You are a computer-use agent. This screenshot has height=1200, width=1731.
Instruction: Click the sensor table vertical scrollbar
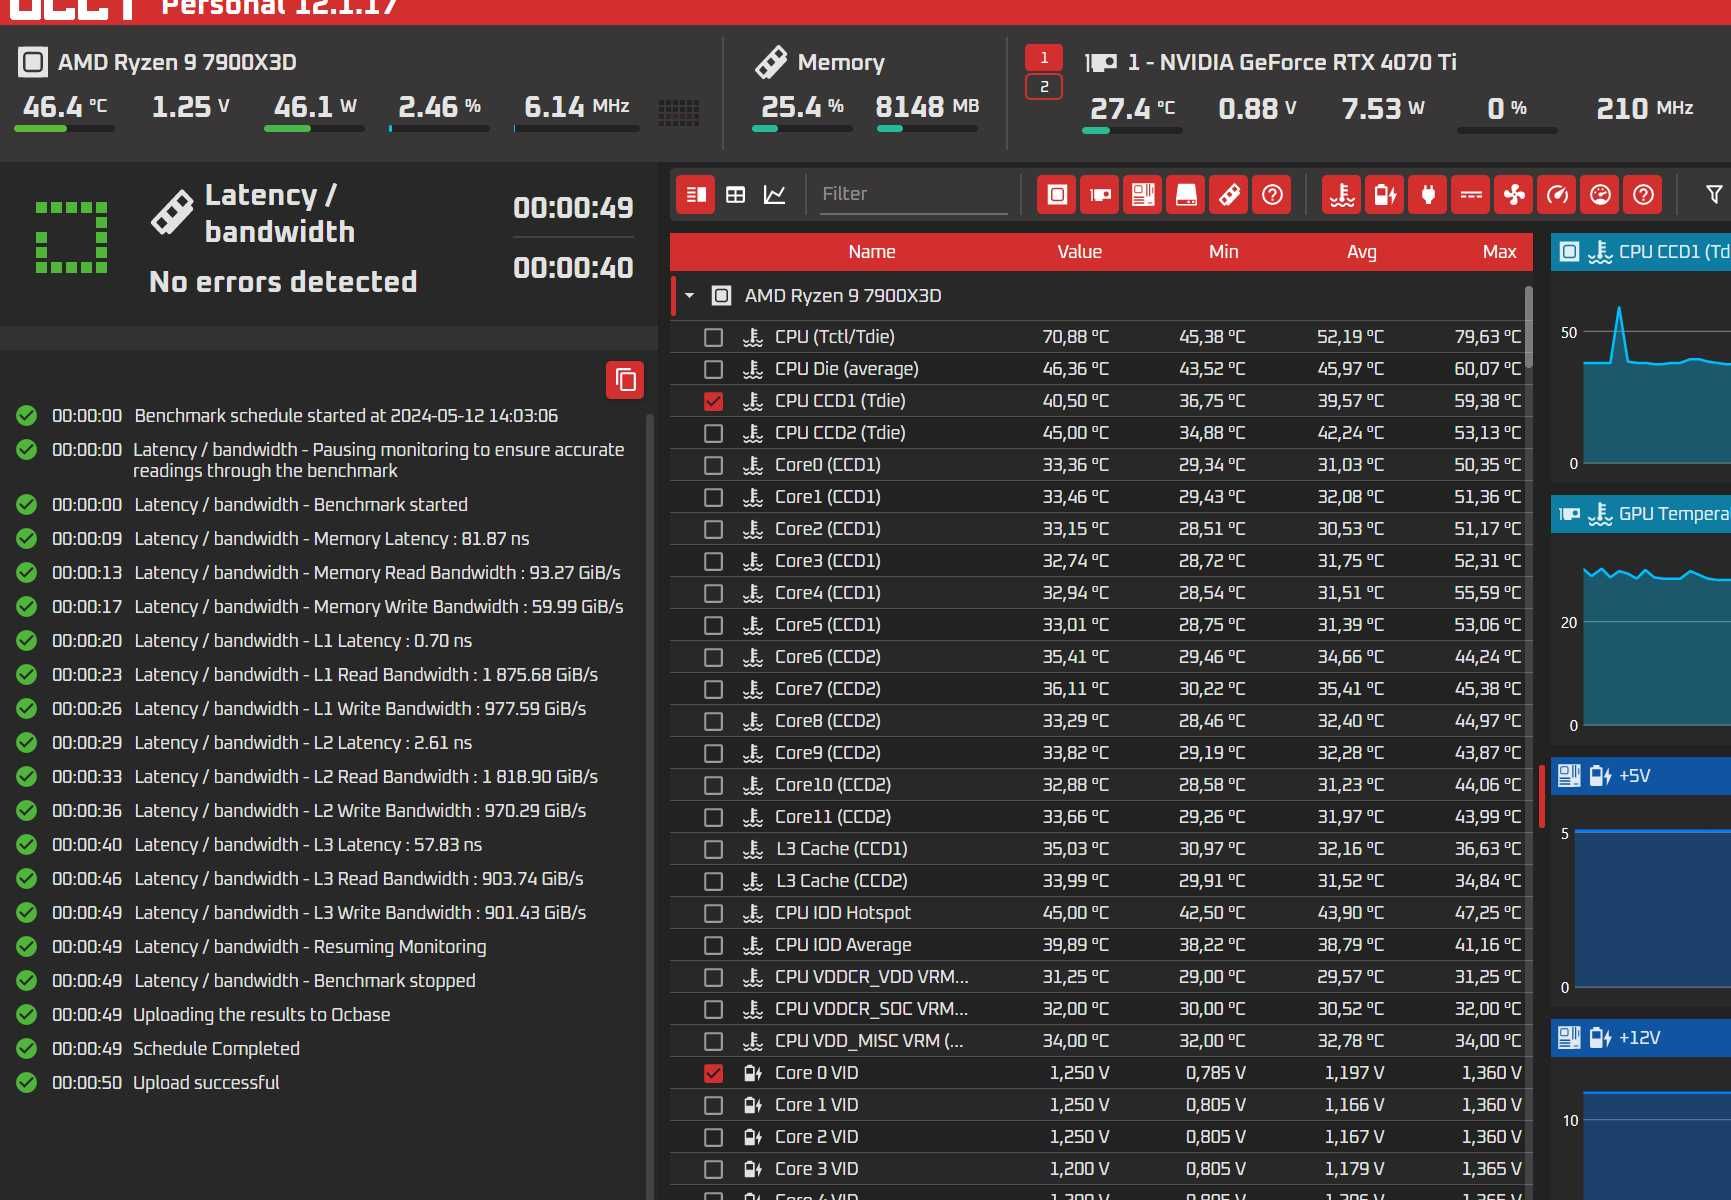(x=1528, y=327)
